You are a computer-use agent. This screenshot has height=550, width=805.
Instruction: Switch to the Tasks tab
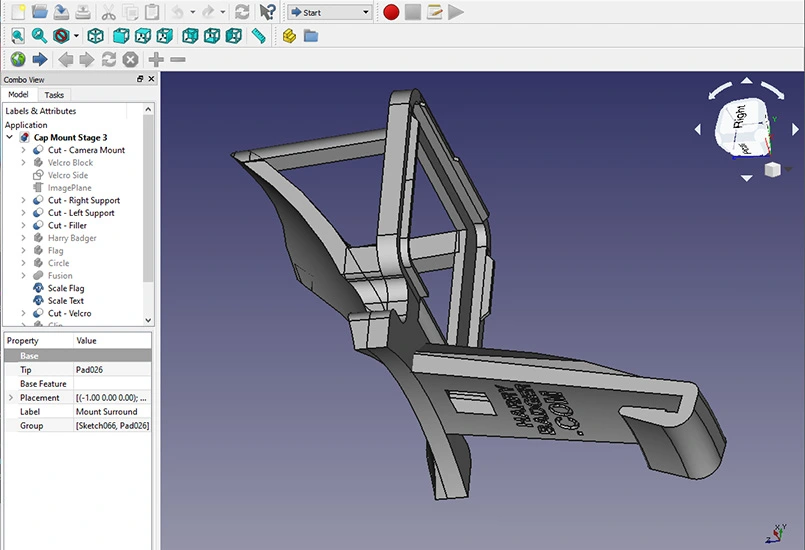click(54, 95)
